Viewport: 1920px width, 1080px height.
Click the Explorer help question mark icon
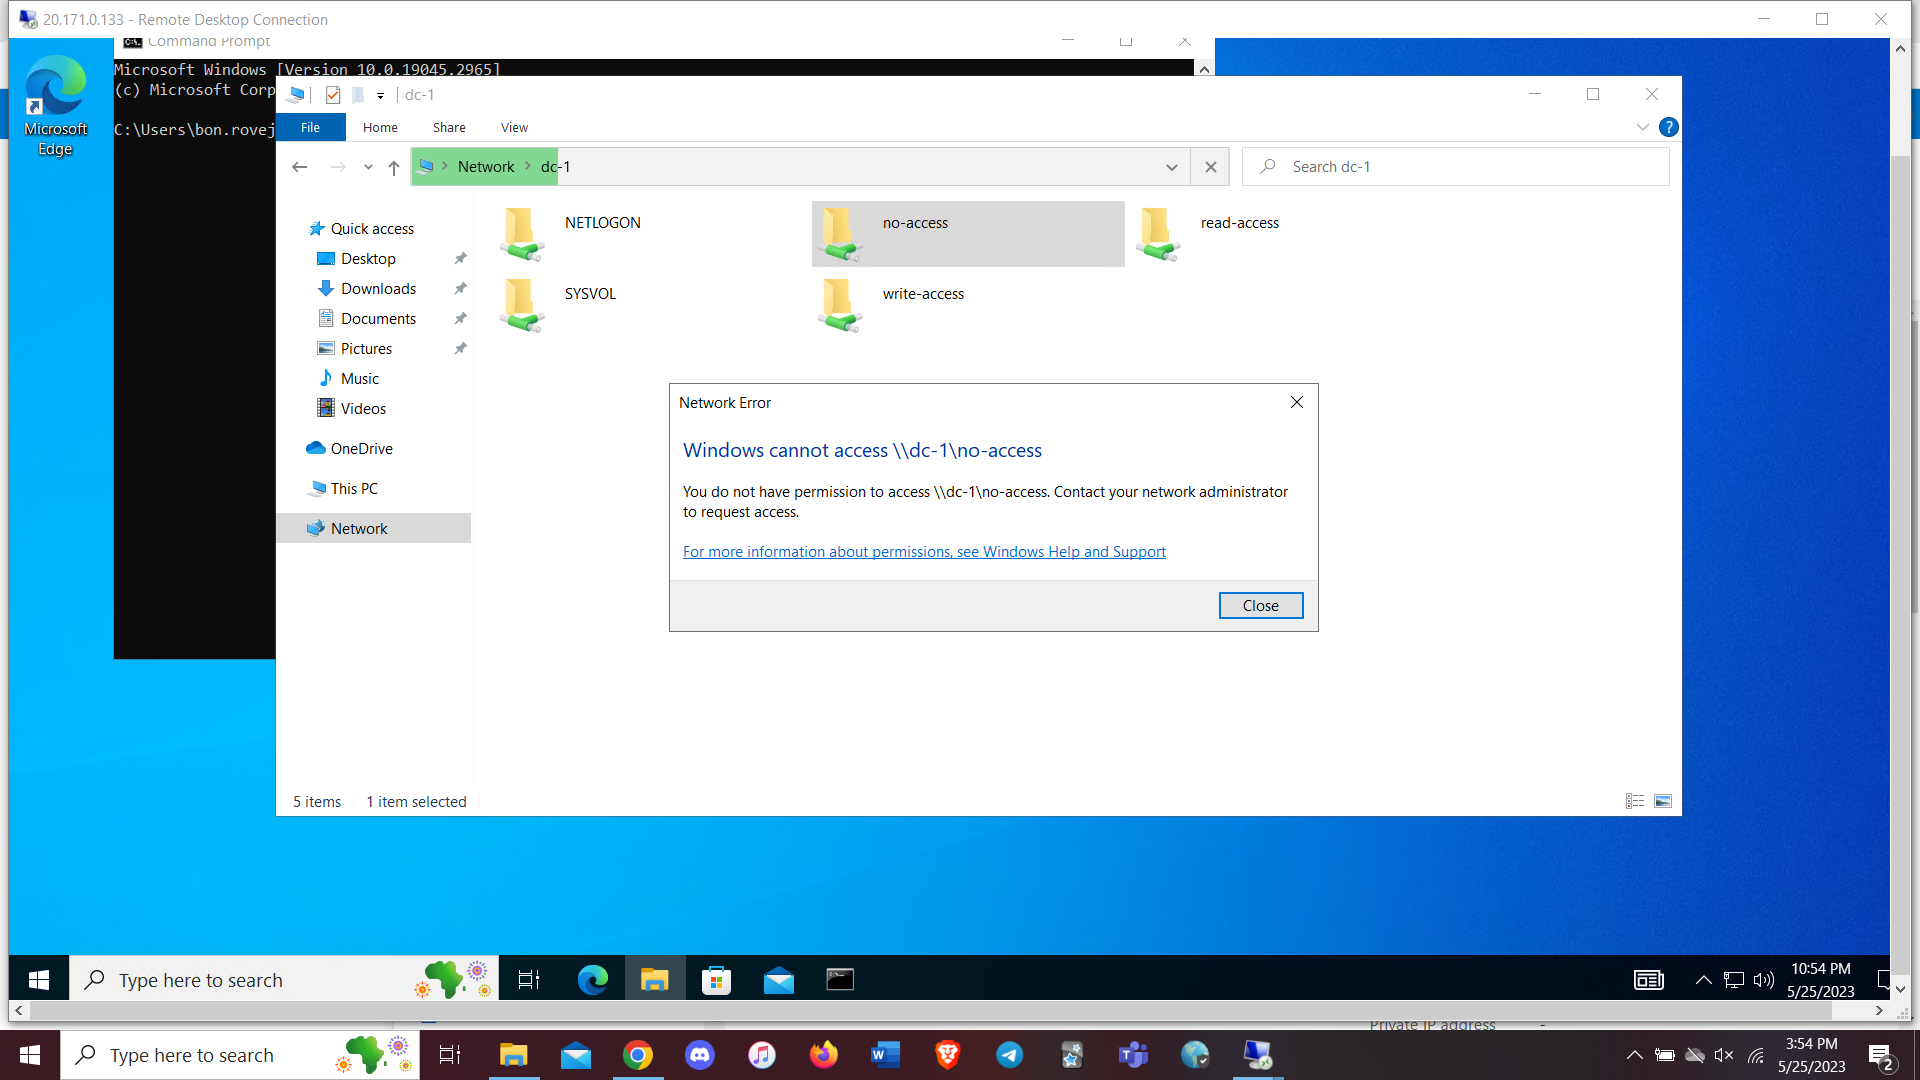click(x=1668, y=127)
